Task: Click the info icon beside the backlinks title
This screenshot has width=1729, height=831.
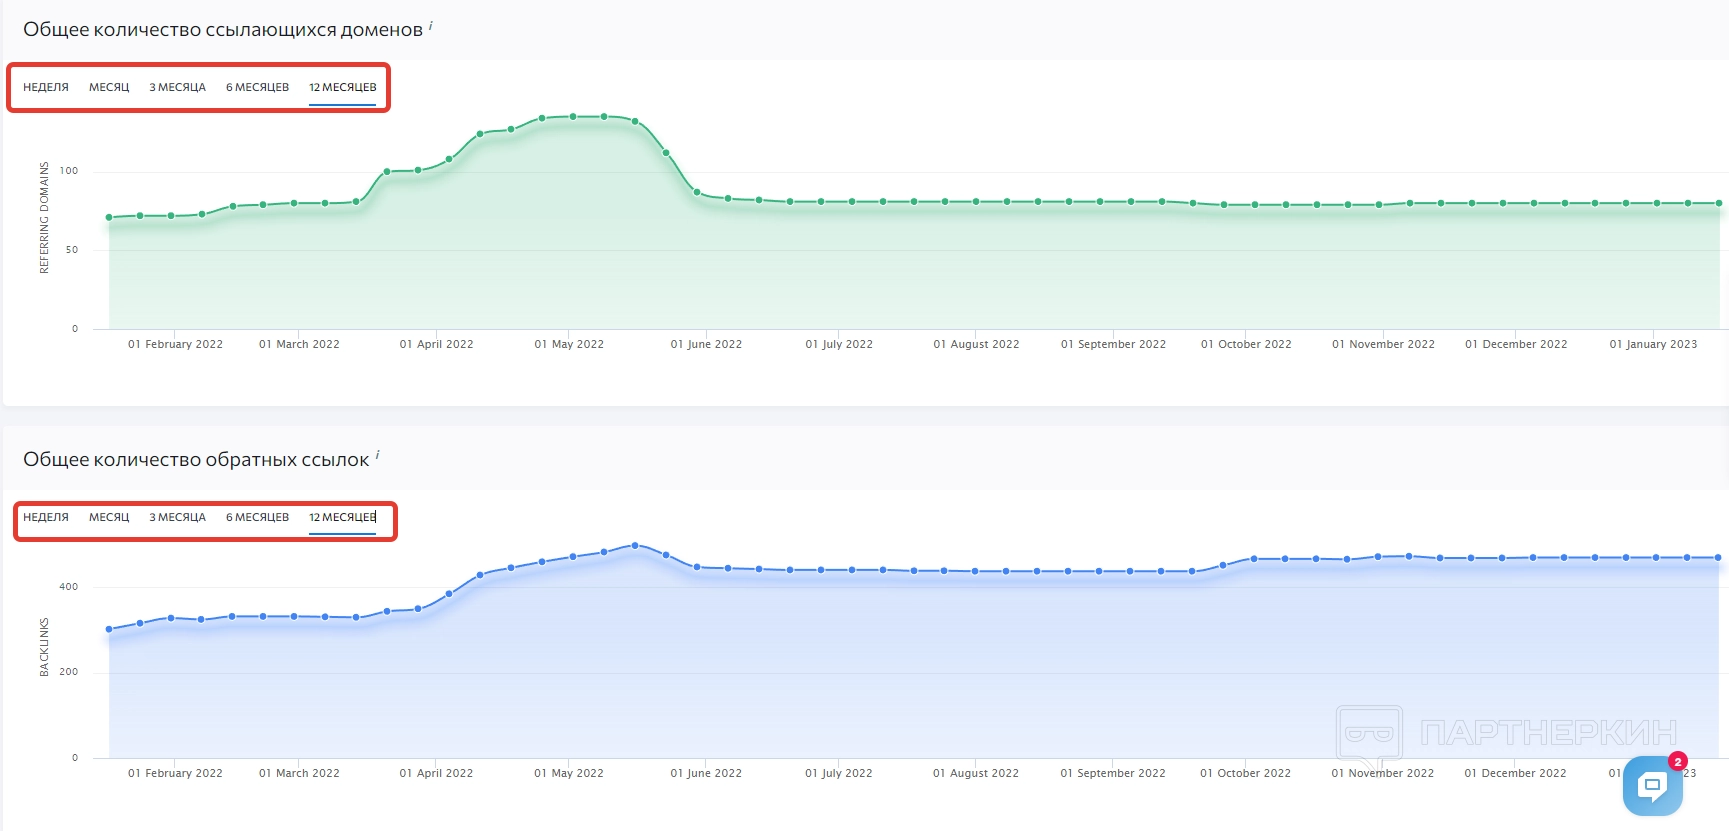Action: point(377,455)
